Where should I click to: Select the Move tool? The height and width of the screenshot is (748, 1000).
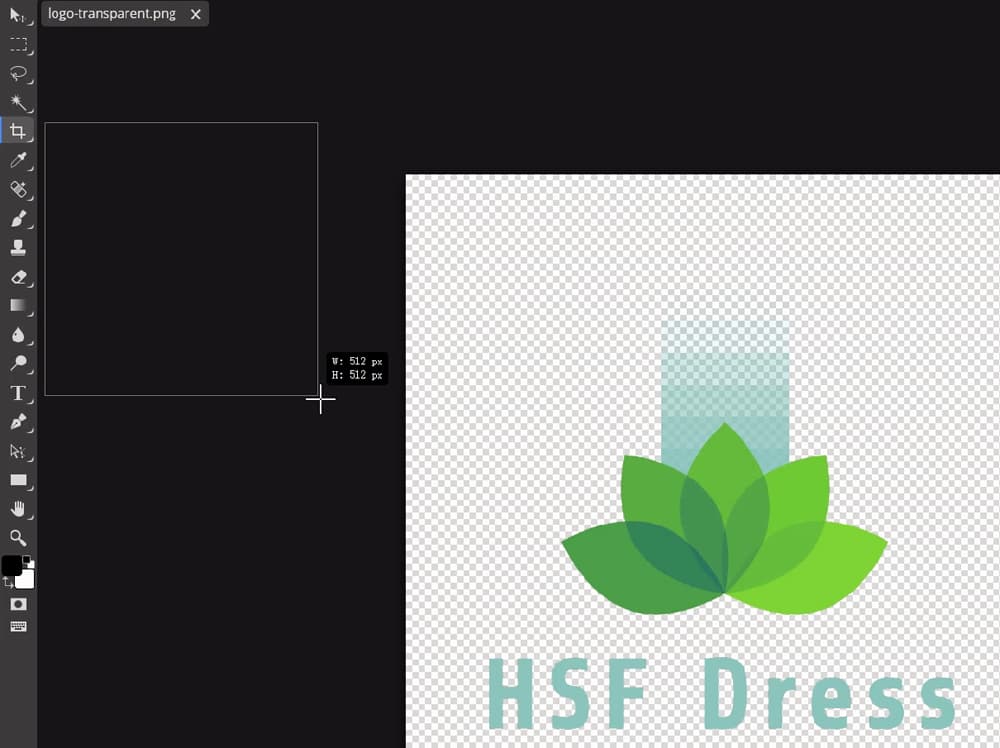(x=17, y=15)
